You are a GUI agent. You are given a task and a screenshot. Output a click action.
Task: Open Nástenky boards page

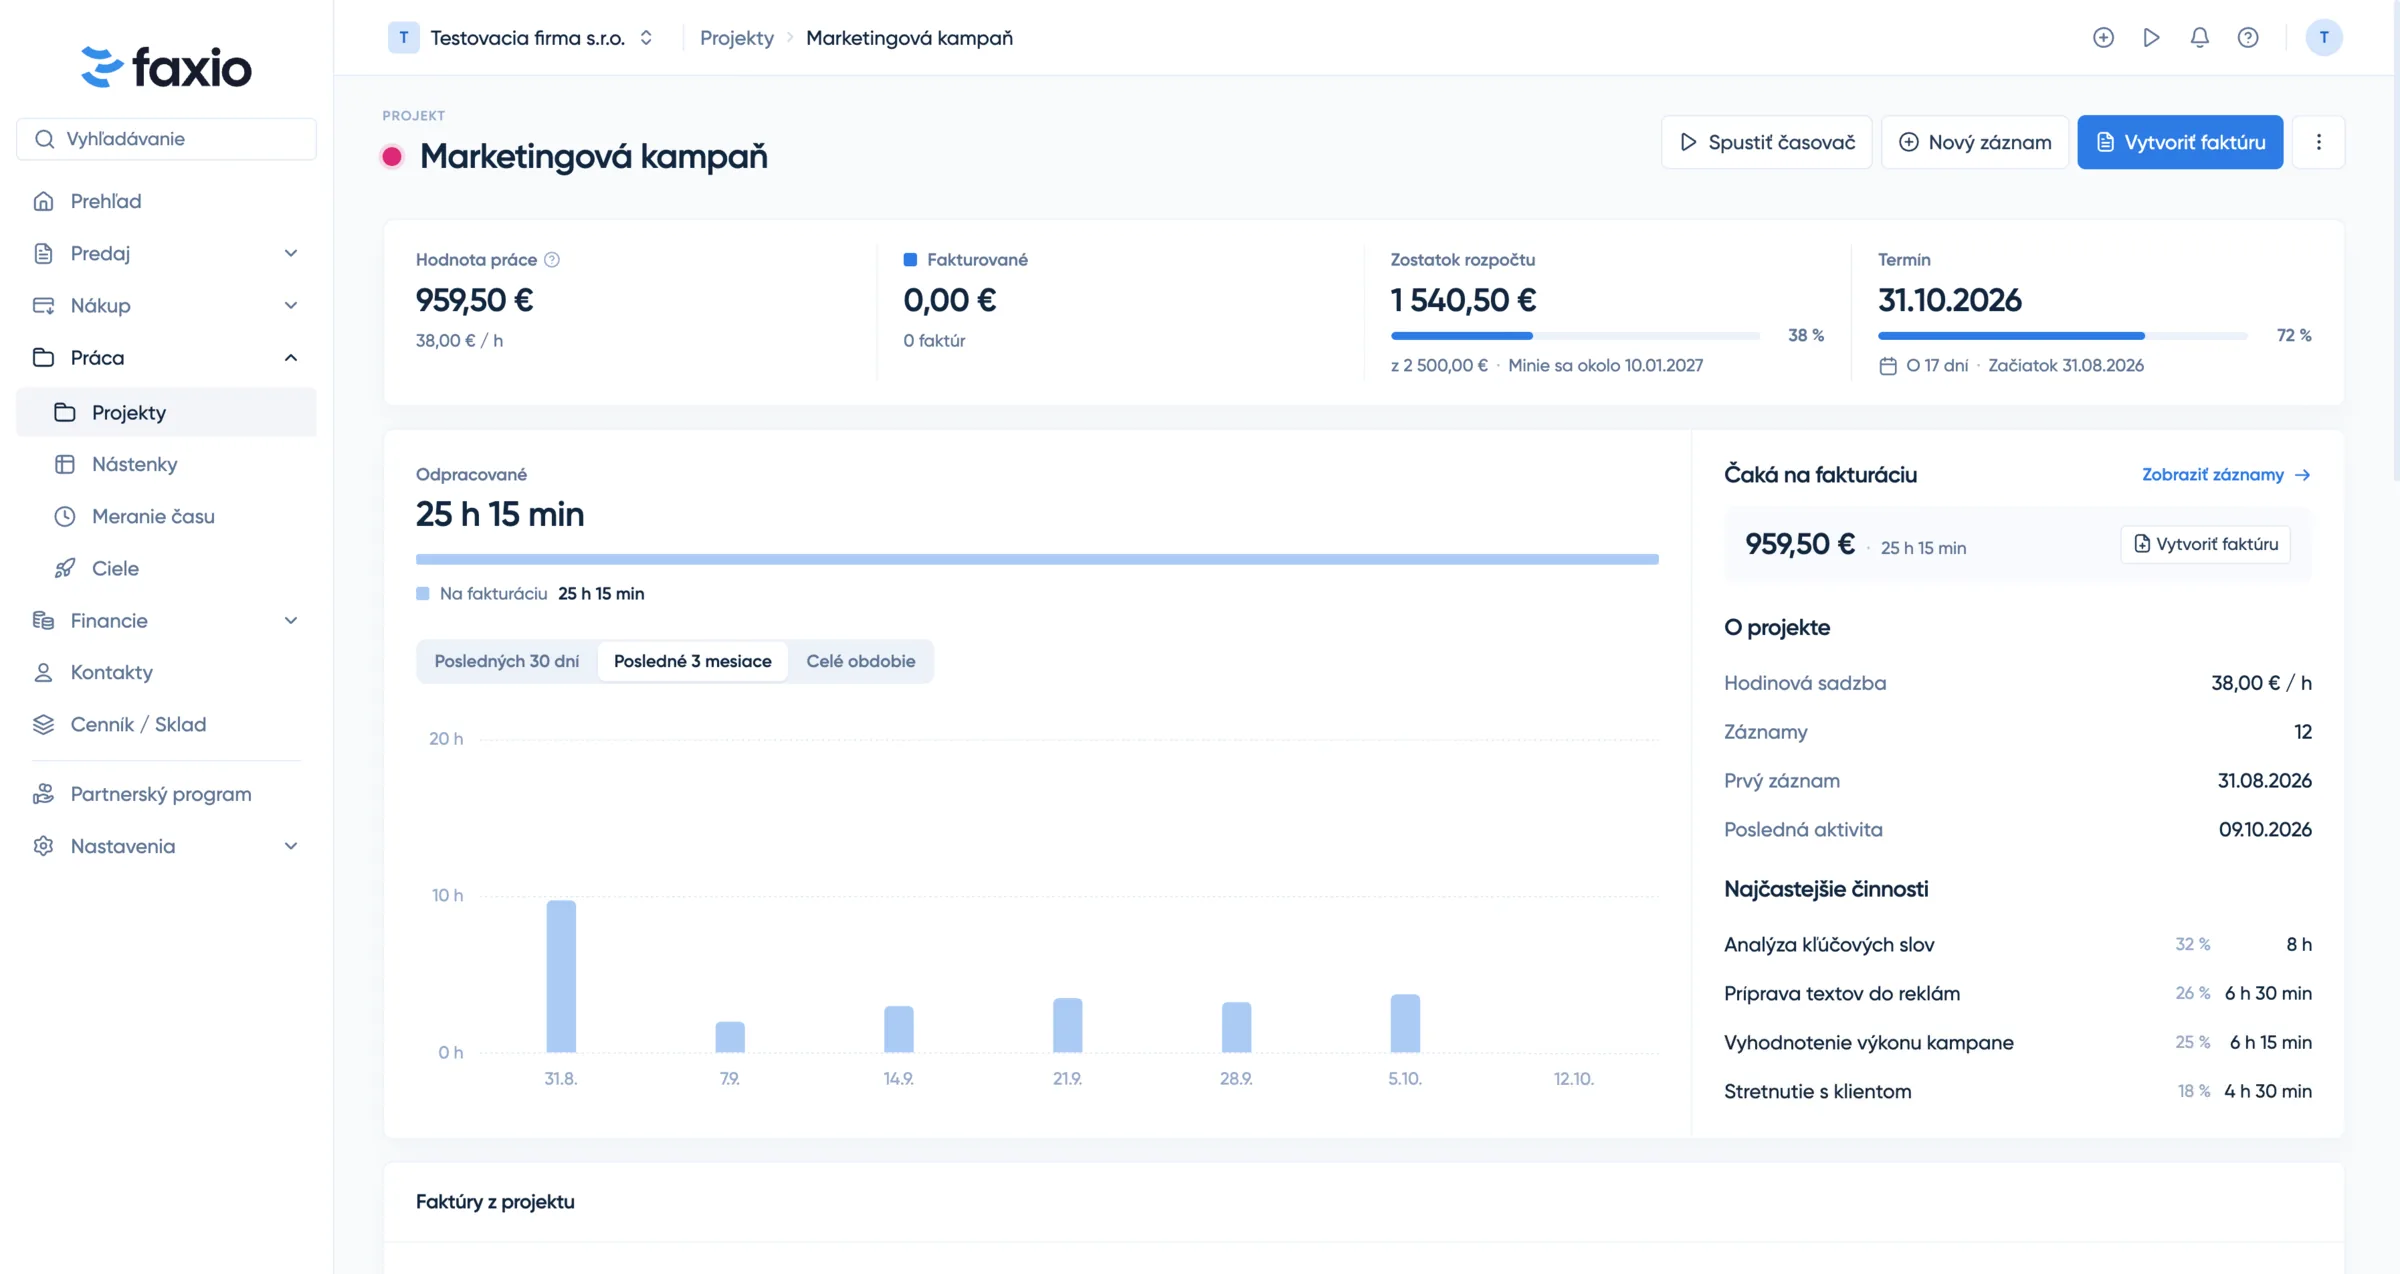pos(166,464)
